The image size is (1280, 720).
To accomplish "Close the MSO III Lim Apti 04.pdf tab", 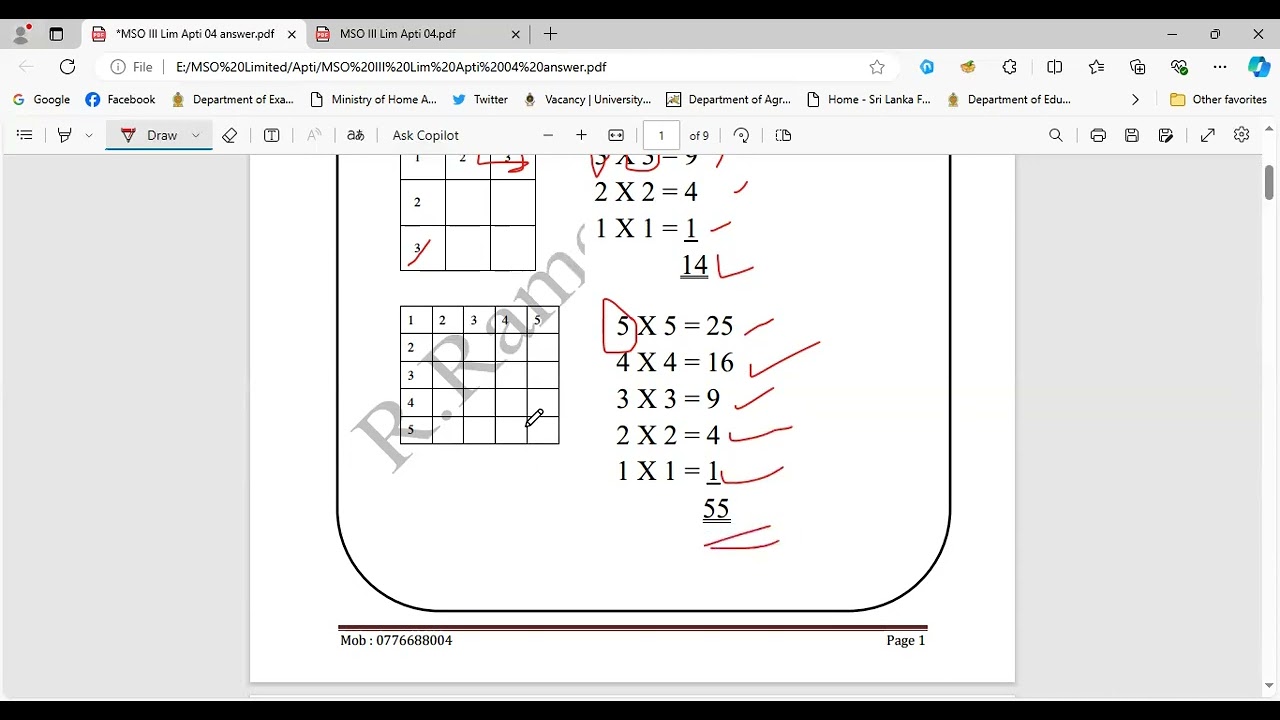I will (515, 34).
